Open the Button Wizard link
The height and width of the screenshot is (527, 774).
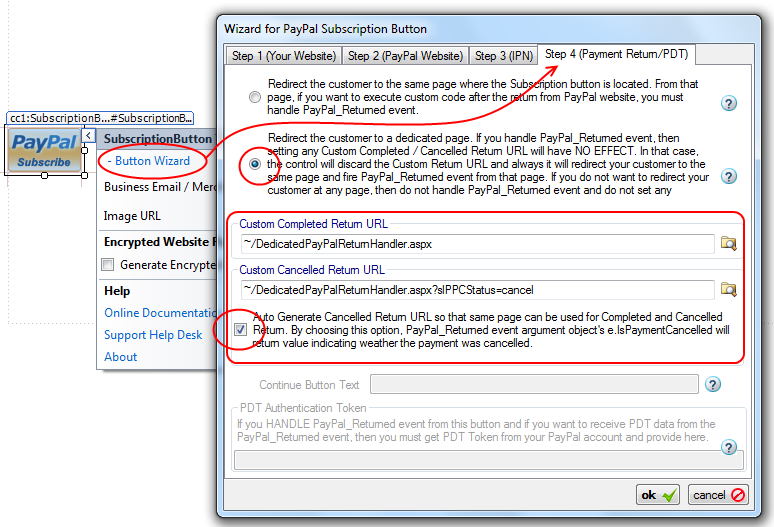coord(153,161)
